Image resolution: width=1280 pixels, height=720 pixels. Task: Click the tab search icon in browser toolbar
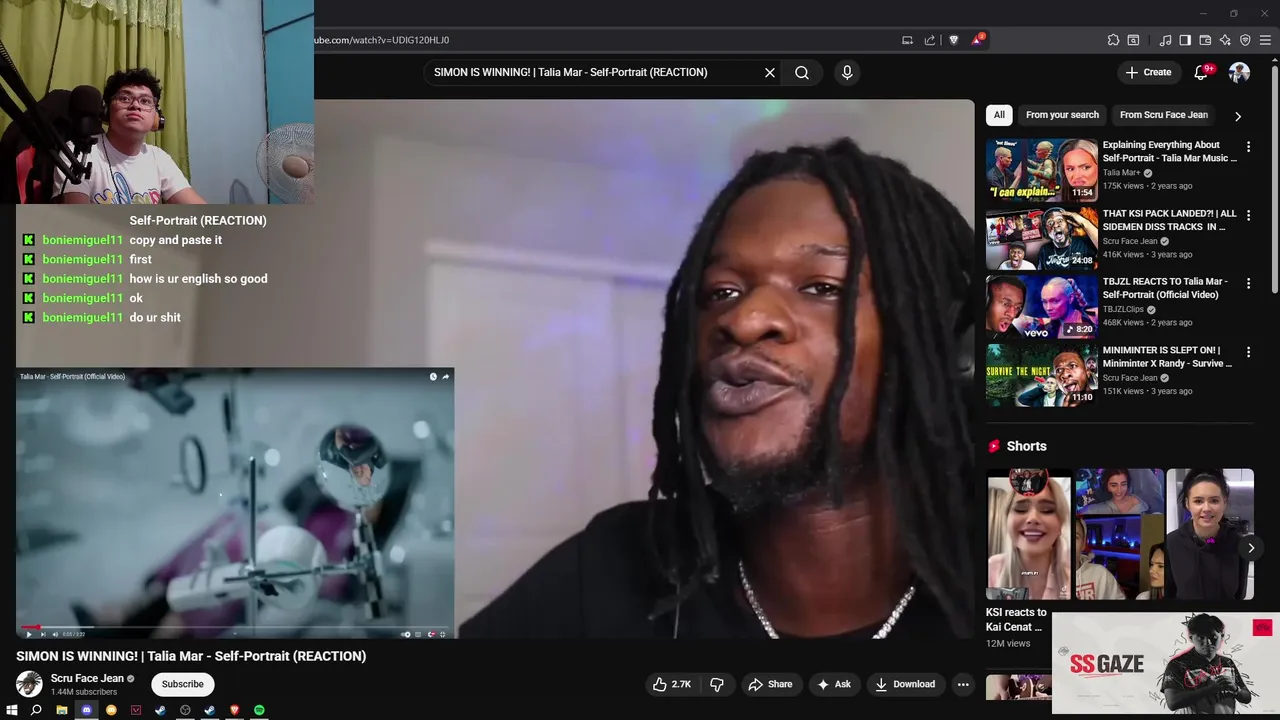tap(1133, 40)
